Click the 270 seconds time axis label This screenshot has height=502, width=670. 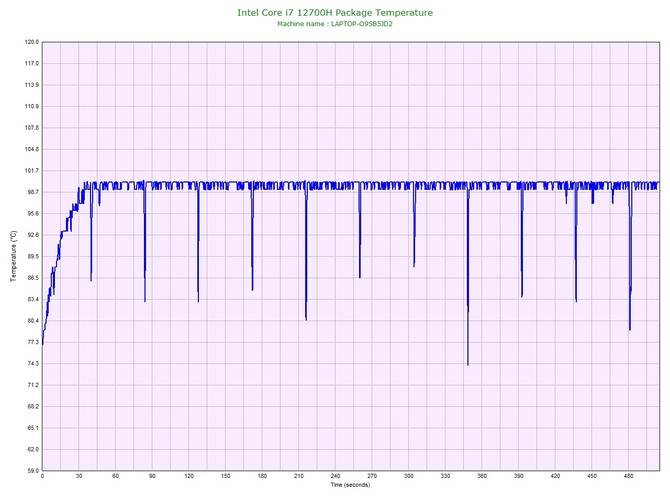(x=372, y=476)
